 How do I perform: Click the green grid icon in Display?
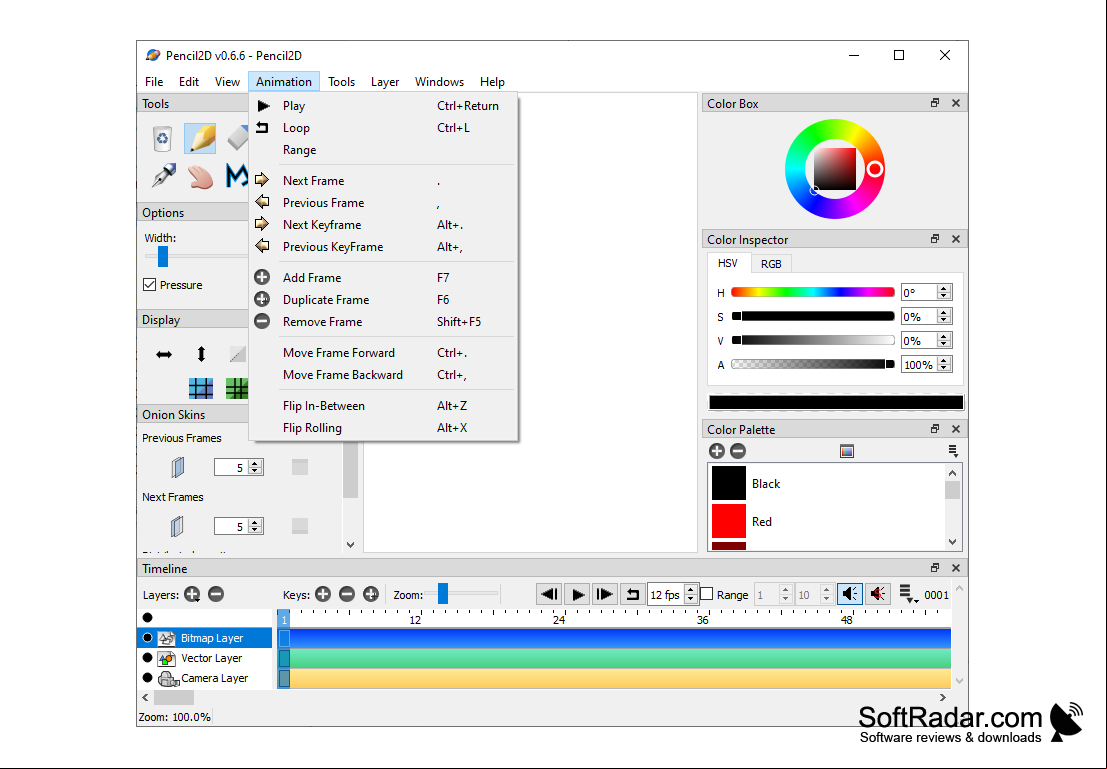pyautogui.click(x=237, y=388)
